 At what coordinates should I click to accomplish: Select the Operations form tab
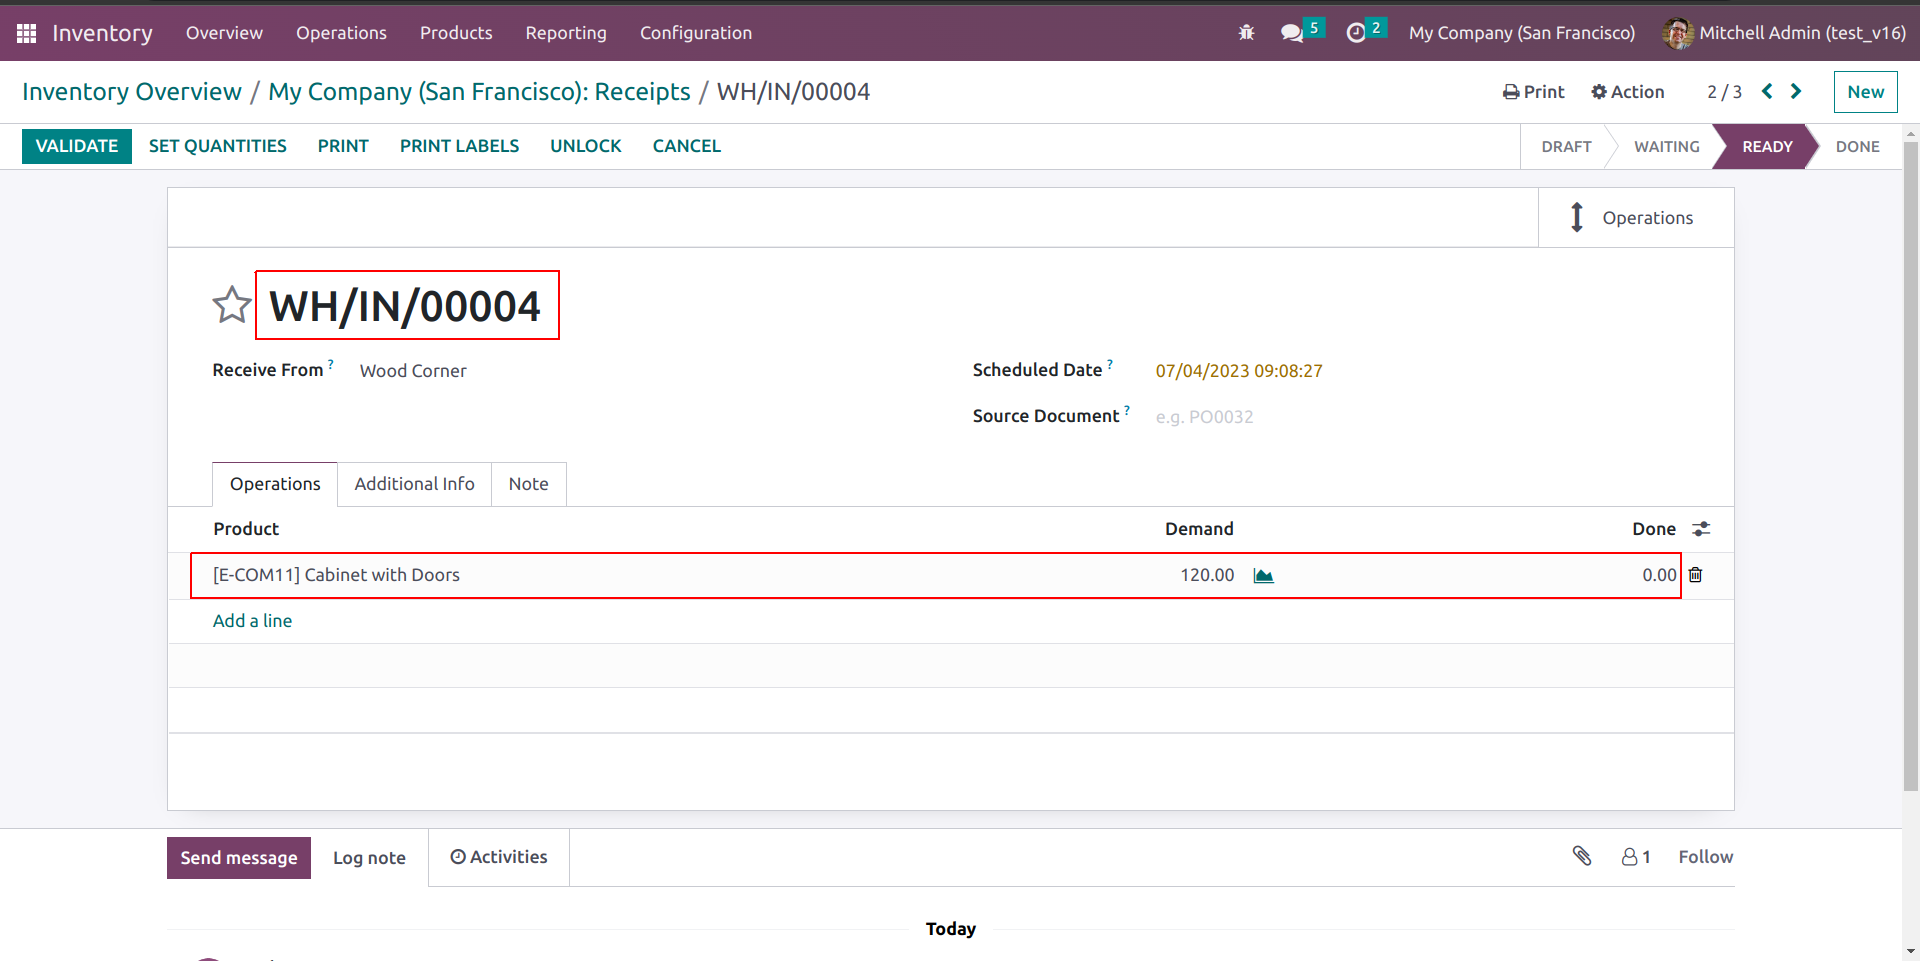[x=275, y=484]
